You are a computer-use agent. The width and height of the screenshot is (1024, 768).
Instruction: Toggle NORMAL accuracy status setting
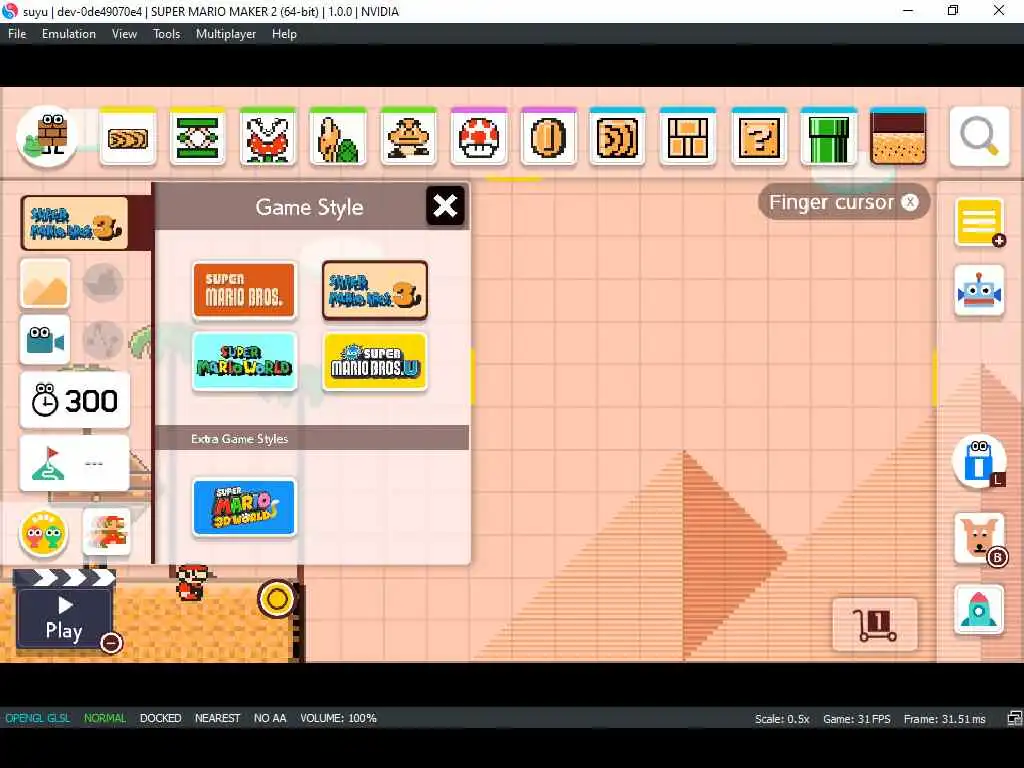click(104, 718)
